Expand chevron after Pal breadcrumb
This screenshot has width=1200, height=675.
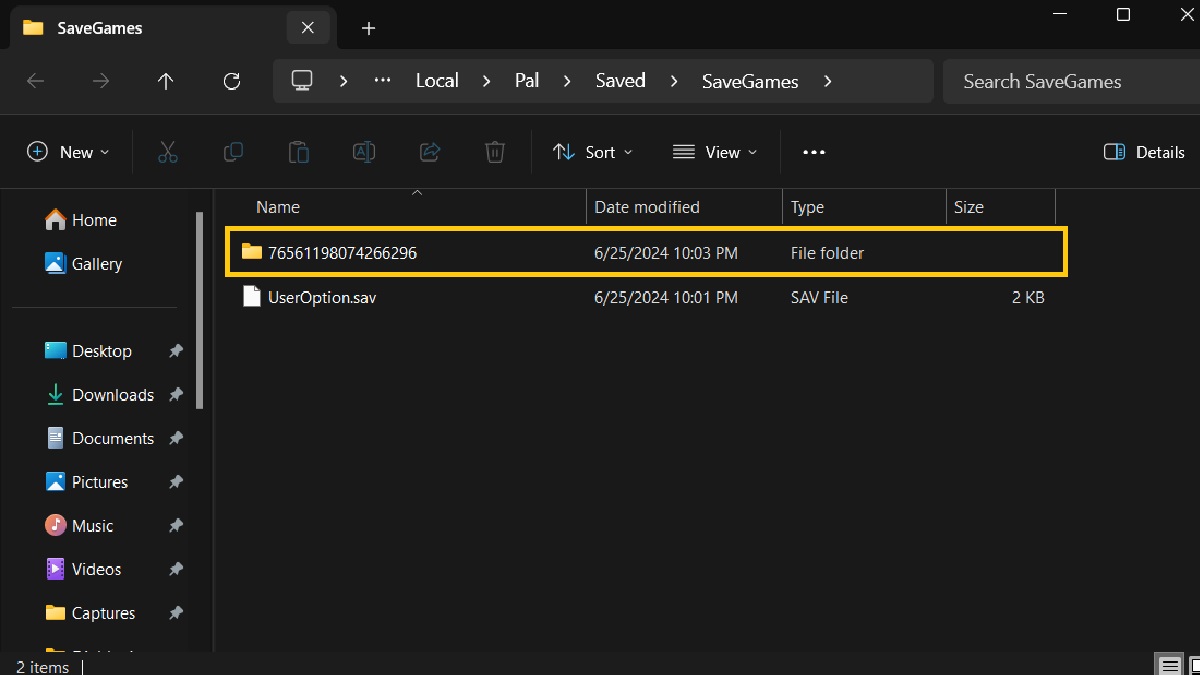click(567, 81)
